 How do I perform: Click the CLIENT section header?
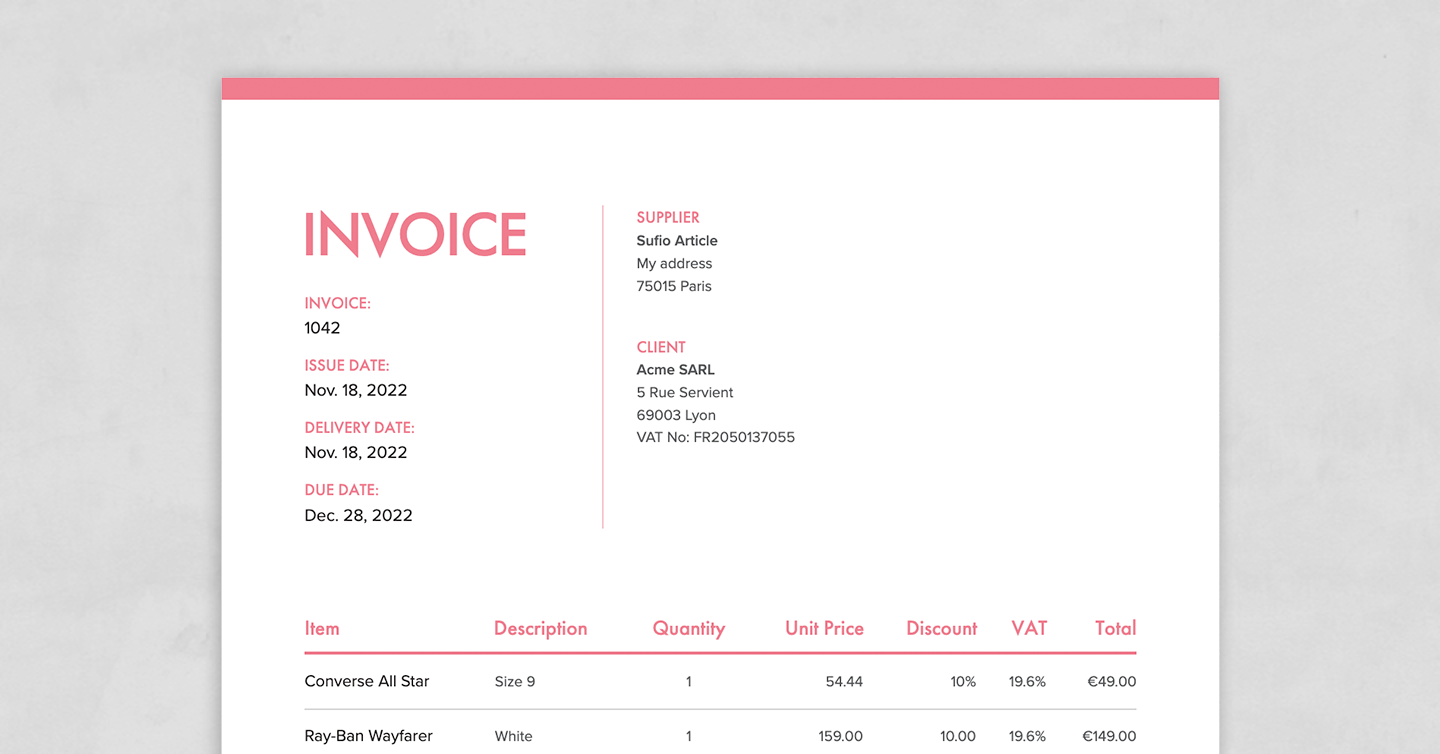coord(661,347)
